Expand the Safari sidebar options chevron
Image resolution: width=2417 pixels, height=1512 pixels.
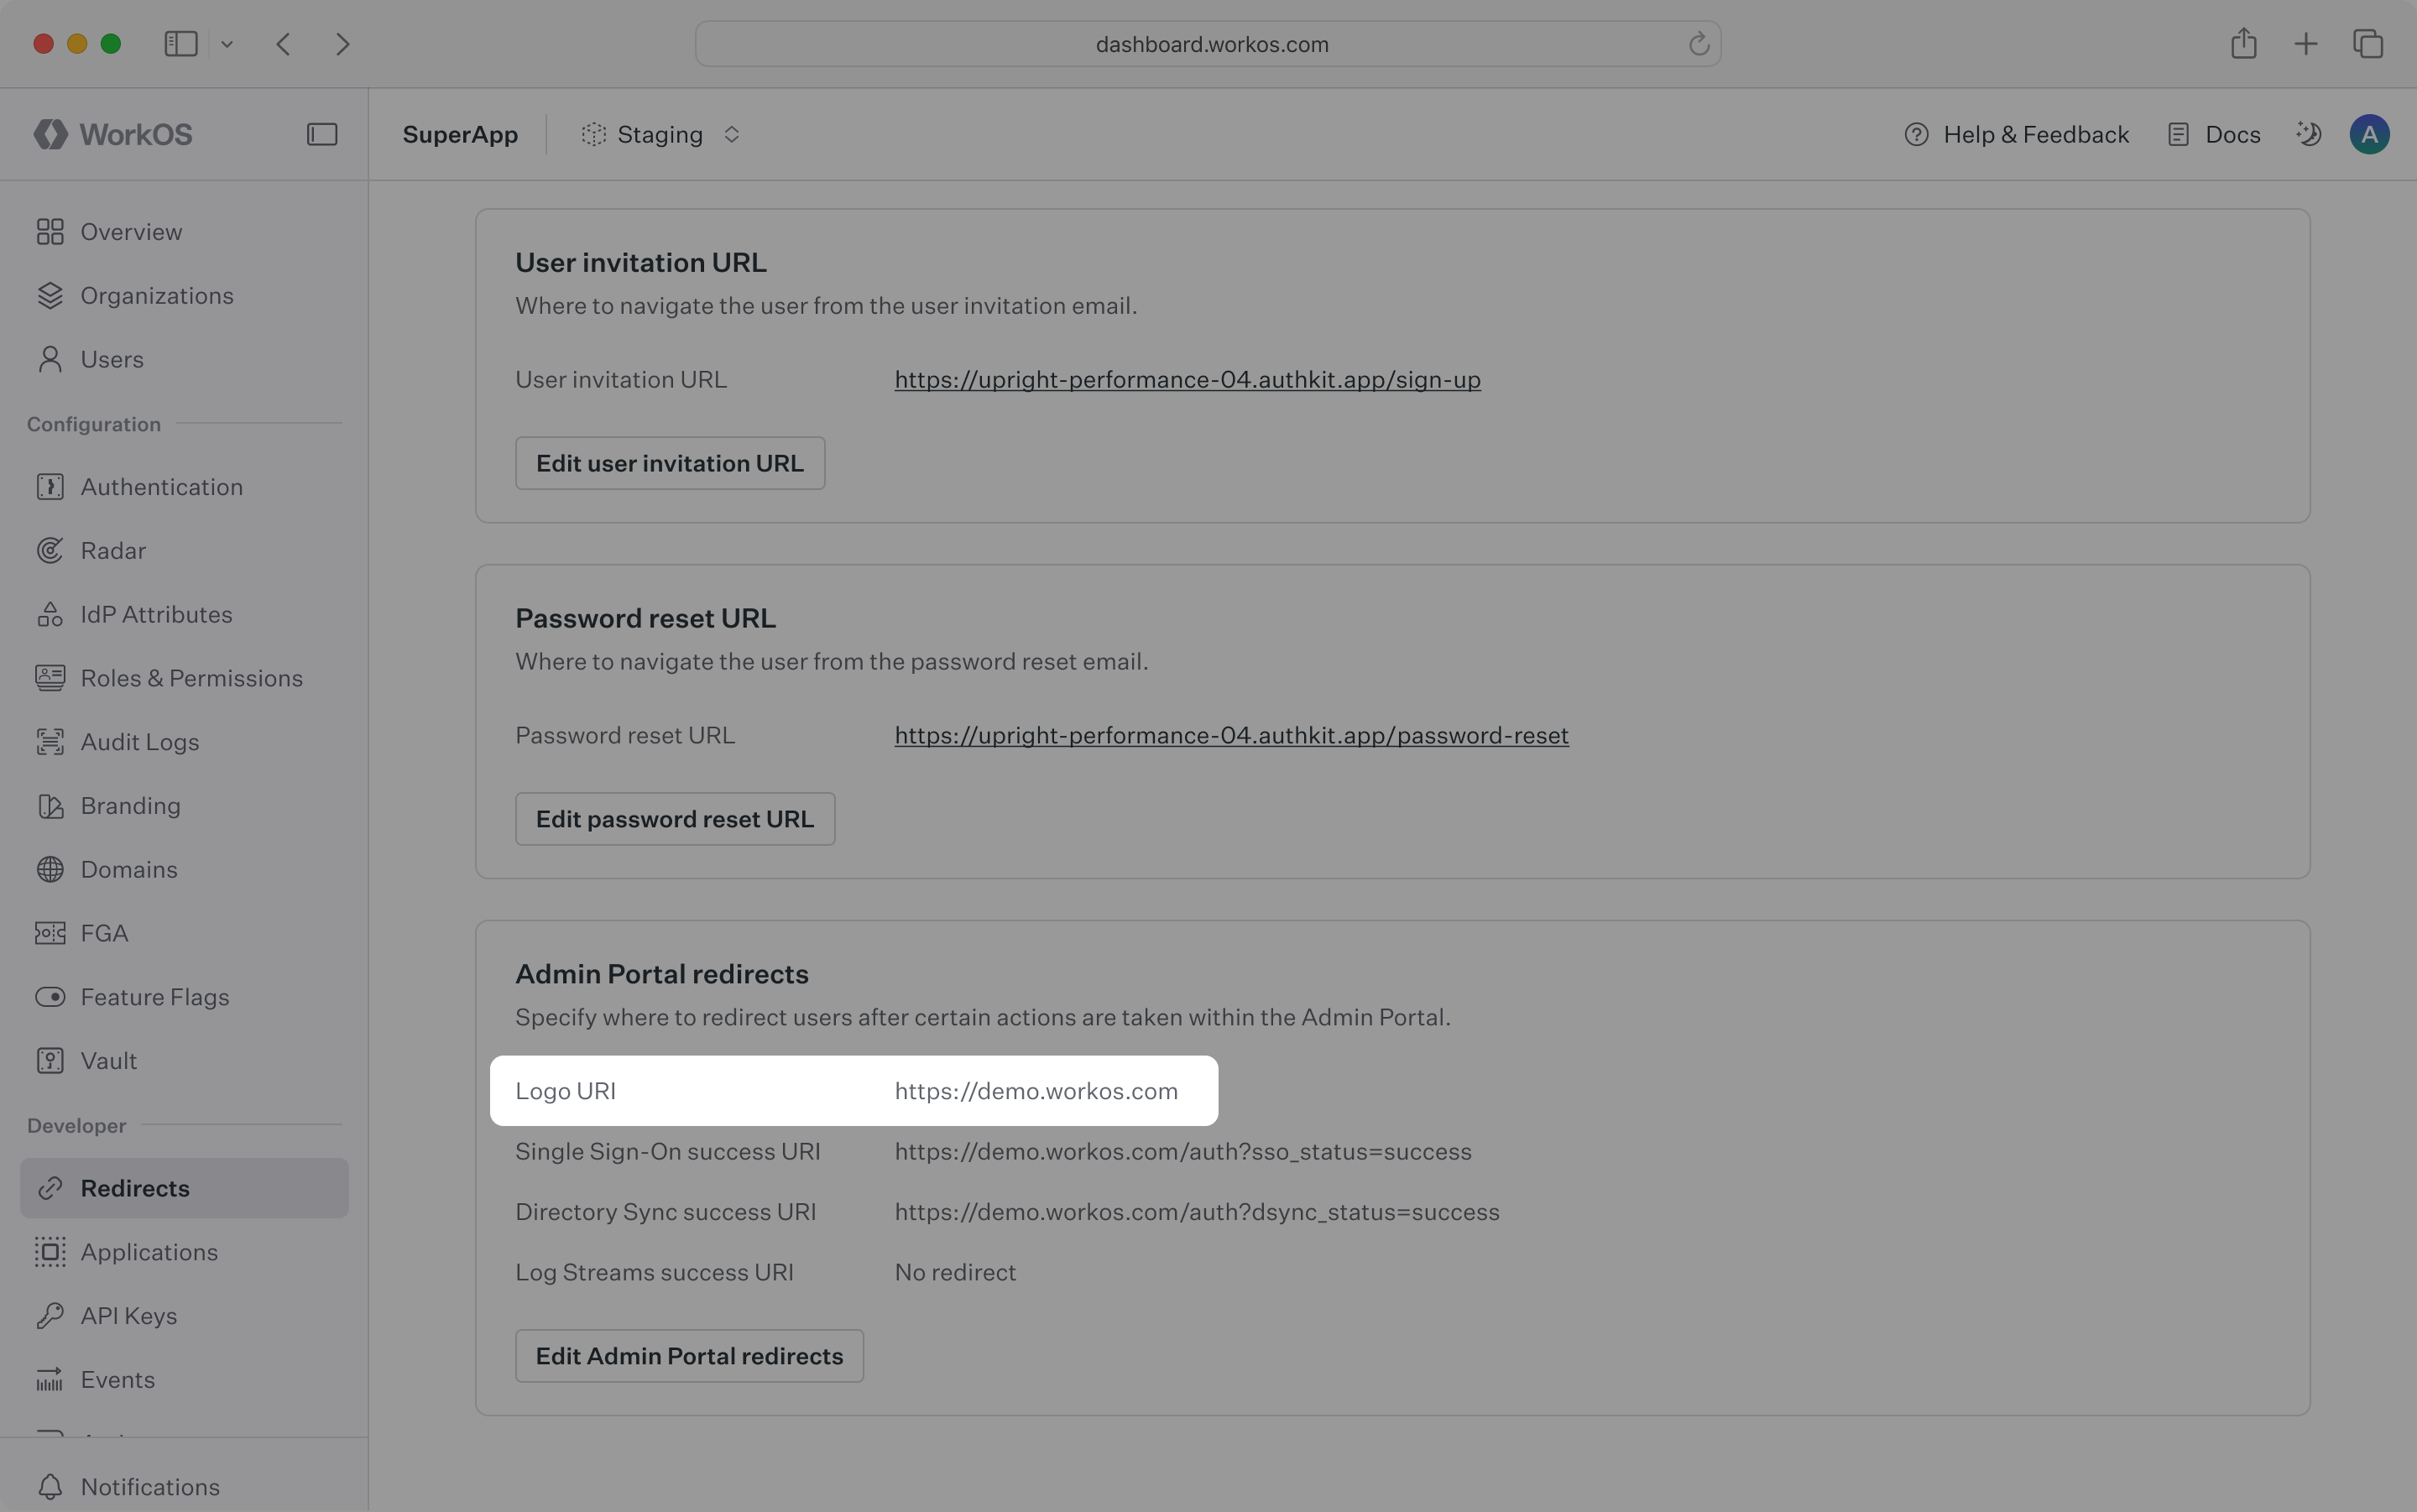point(227,44)
